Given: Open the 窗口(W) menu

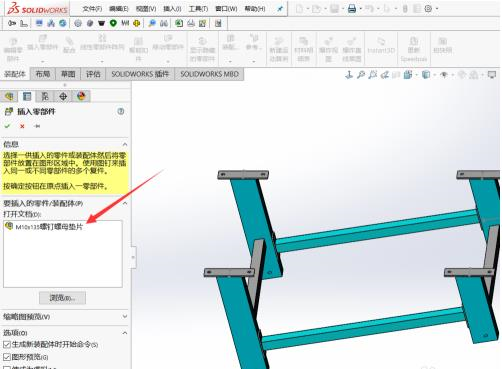Looking at the screenshot, I should (x=226, y=9).
